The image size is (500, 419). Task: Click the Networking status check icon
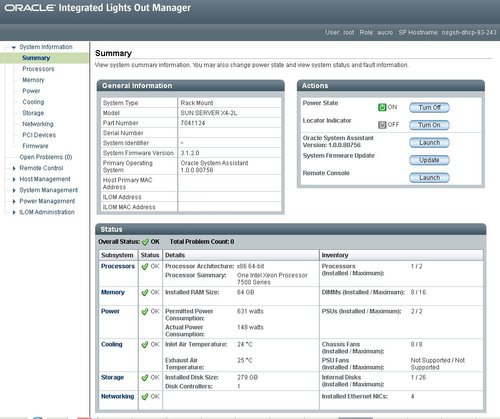click(x=145, y=397)
